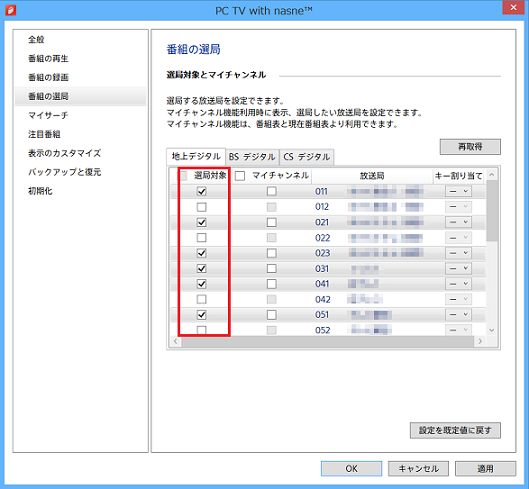Uncheck 選局対象 for channel 011

(x=201, y=191)
